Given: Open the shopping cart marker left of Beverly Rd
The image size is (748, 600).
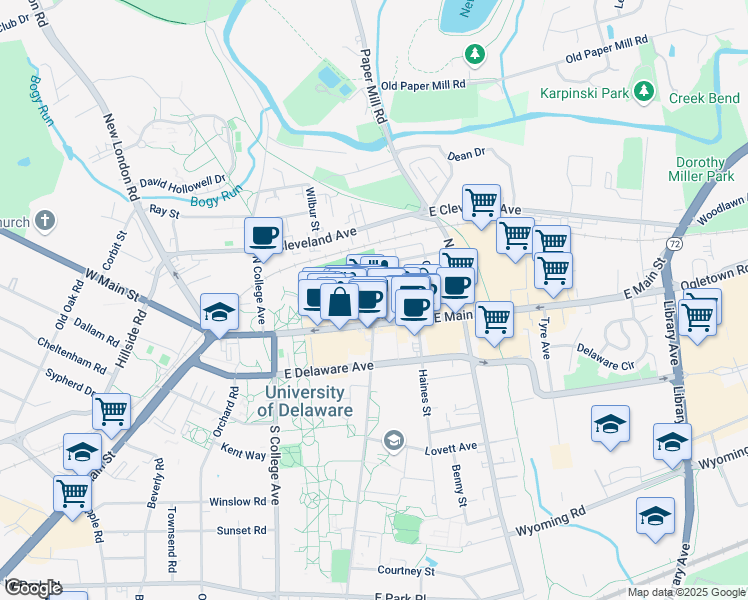Looking at the screenshot, I should (73, 495).
